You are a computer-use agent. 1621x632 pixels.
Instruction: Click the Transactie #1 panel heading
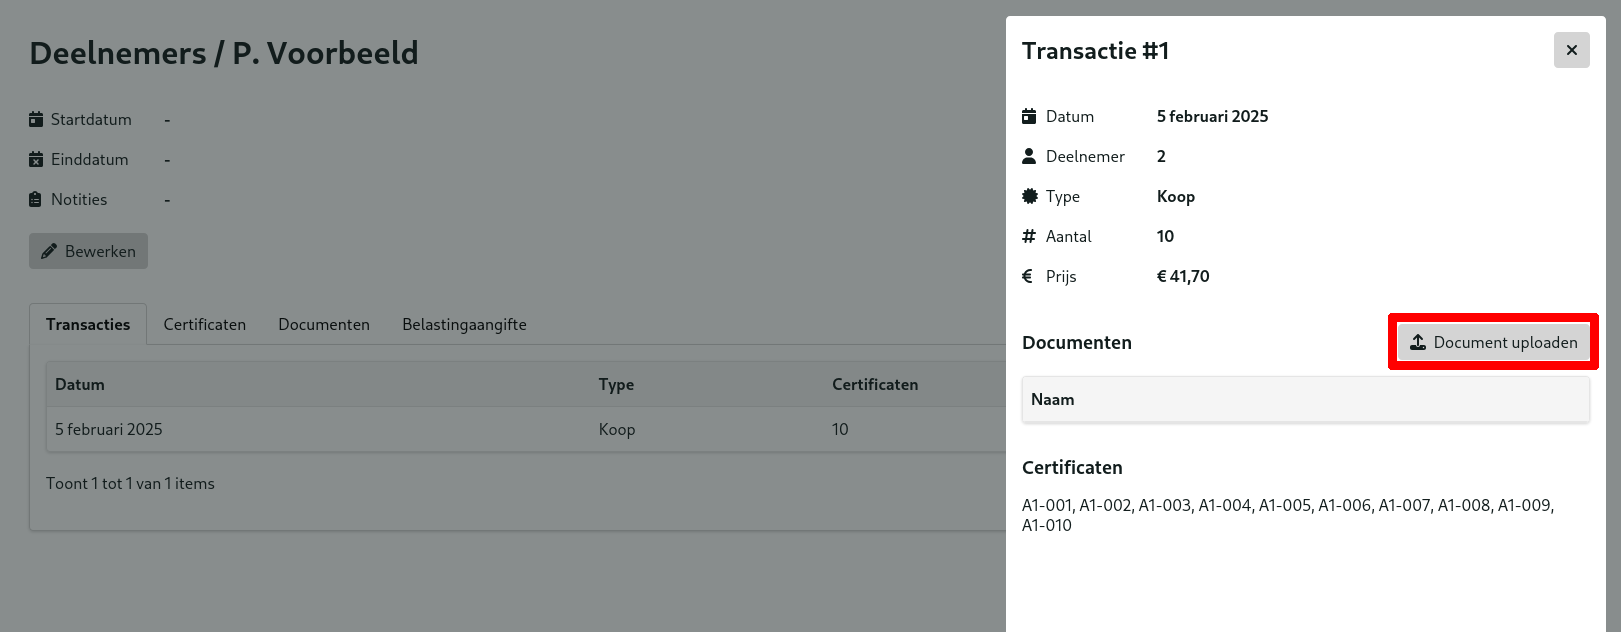(x=1095, y=50)
